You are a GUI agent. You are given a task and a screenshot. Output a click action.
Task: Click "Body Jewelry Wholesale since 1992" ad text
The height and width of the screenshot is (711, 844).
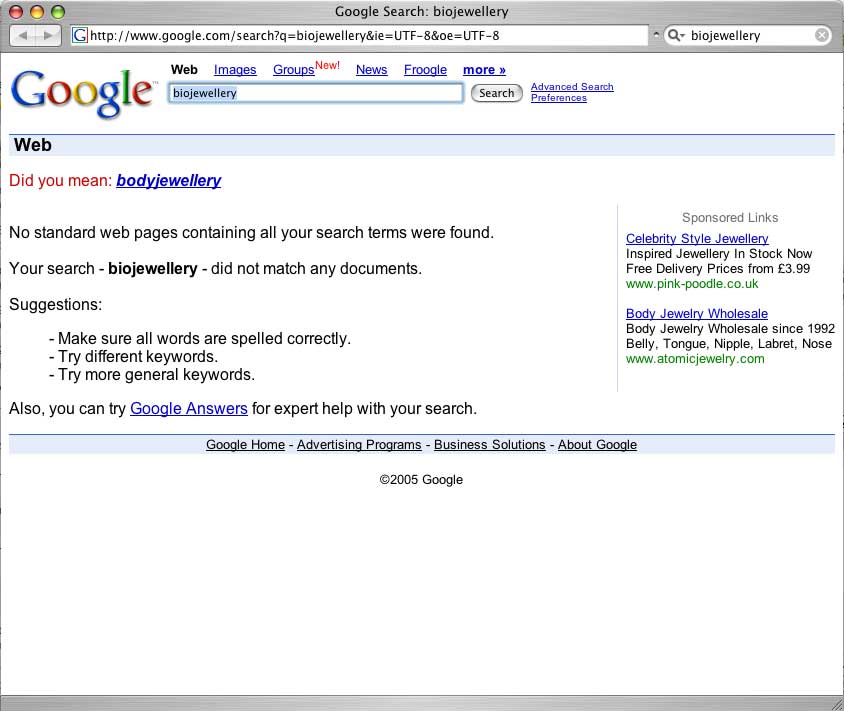[730, 328]
